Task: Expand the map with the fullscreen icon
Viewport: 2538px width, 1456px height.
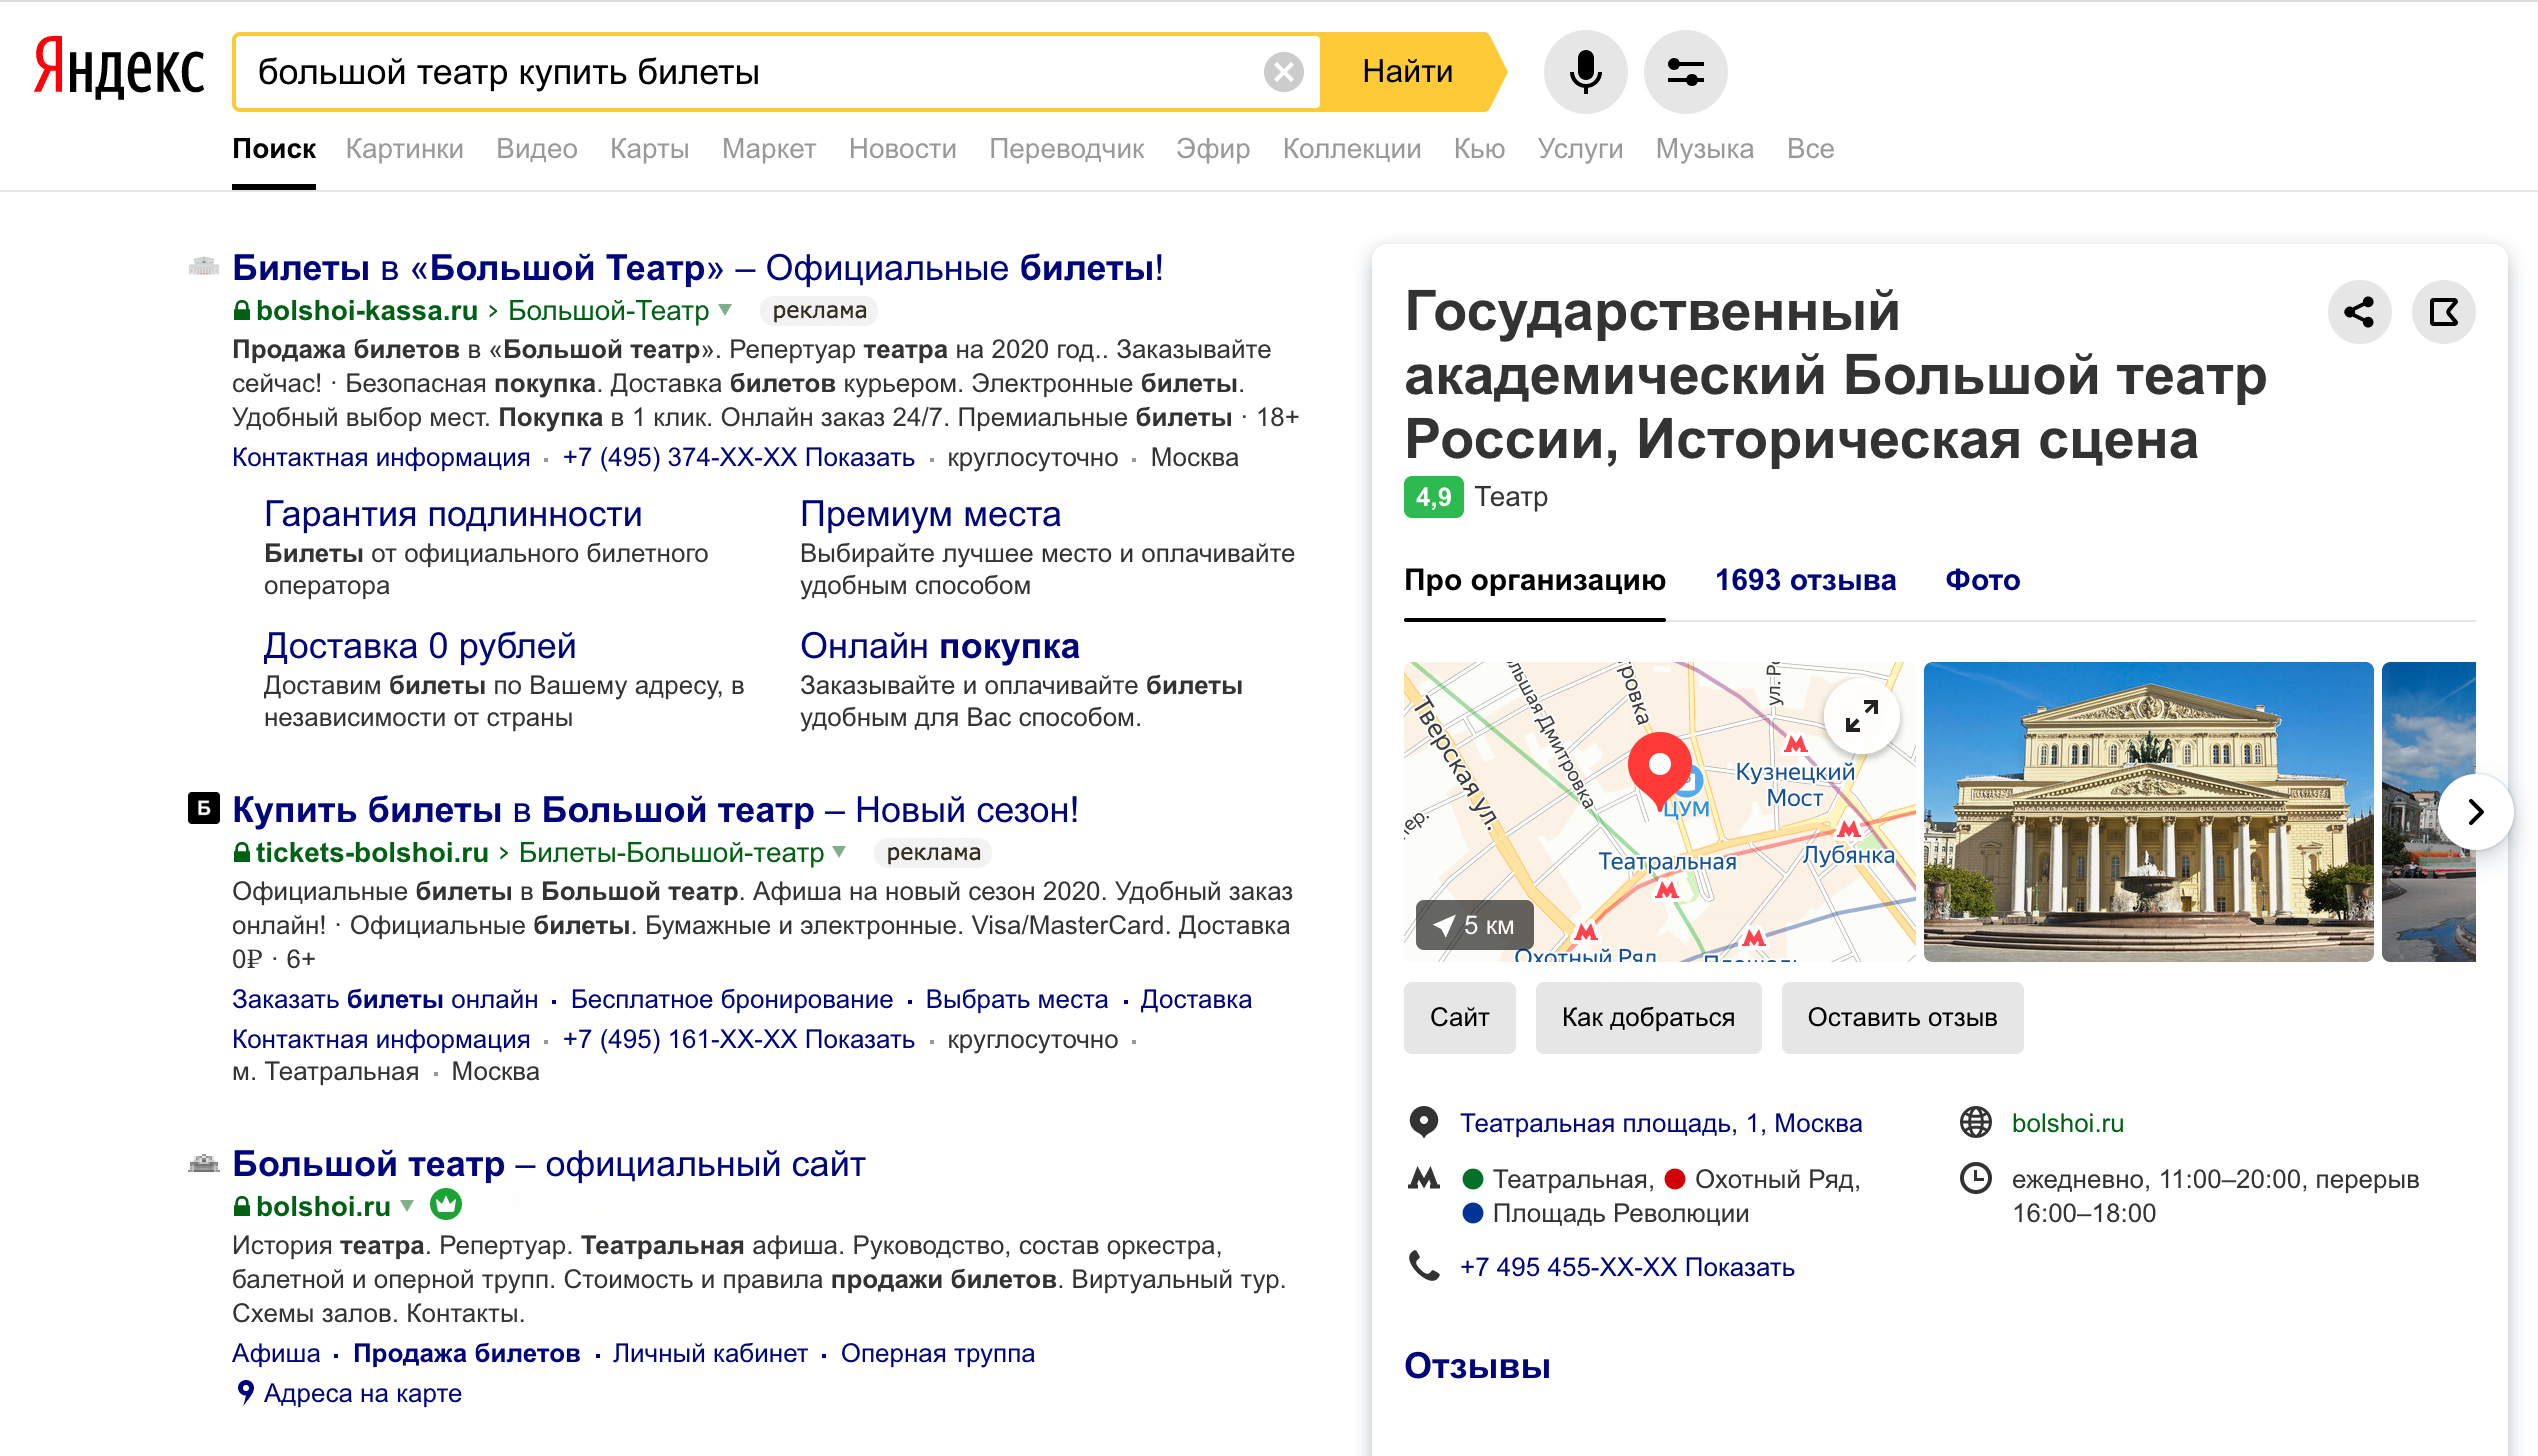Action: click(x=1861, y=716)
